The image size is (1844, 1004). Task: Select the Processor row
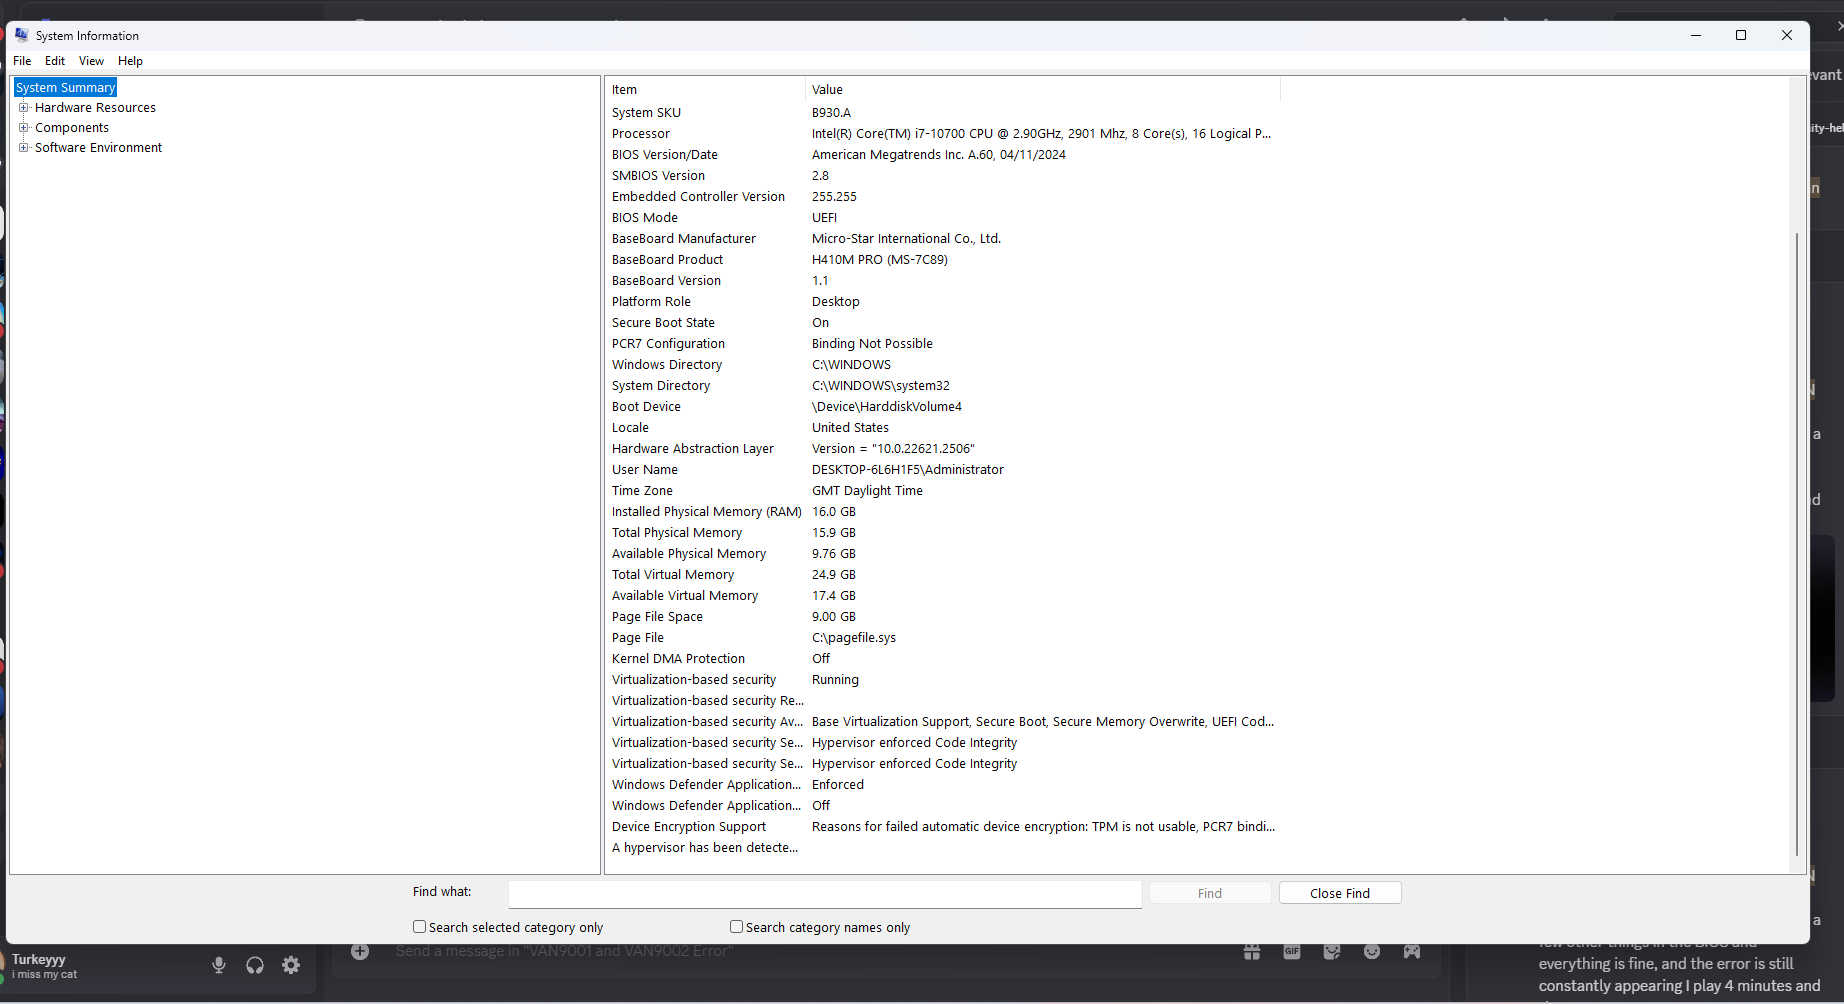(x=942, y=134)
